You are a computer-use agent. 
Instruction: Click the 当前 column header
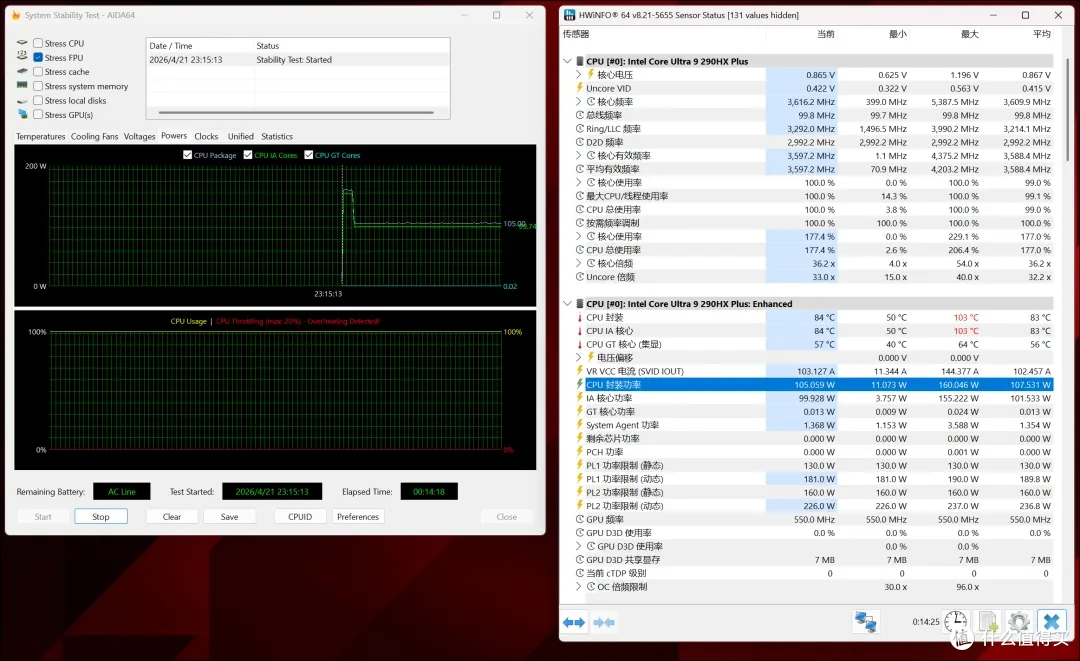[x=825, y=34]
